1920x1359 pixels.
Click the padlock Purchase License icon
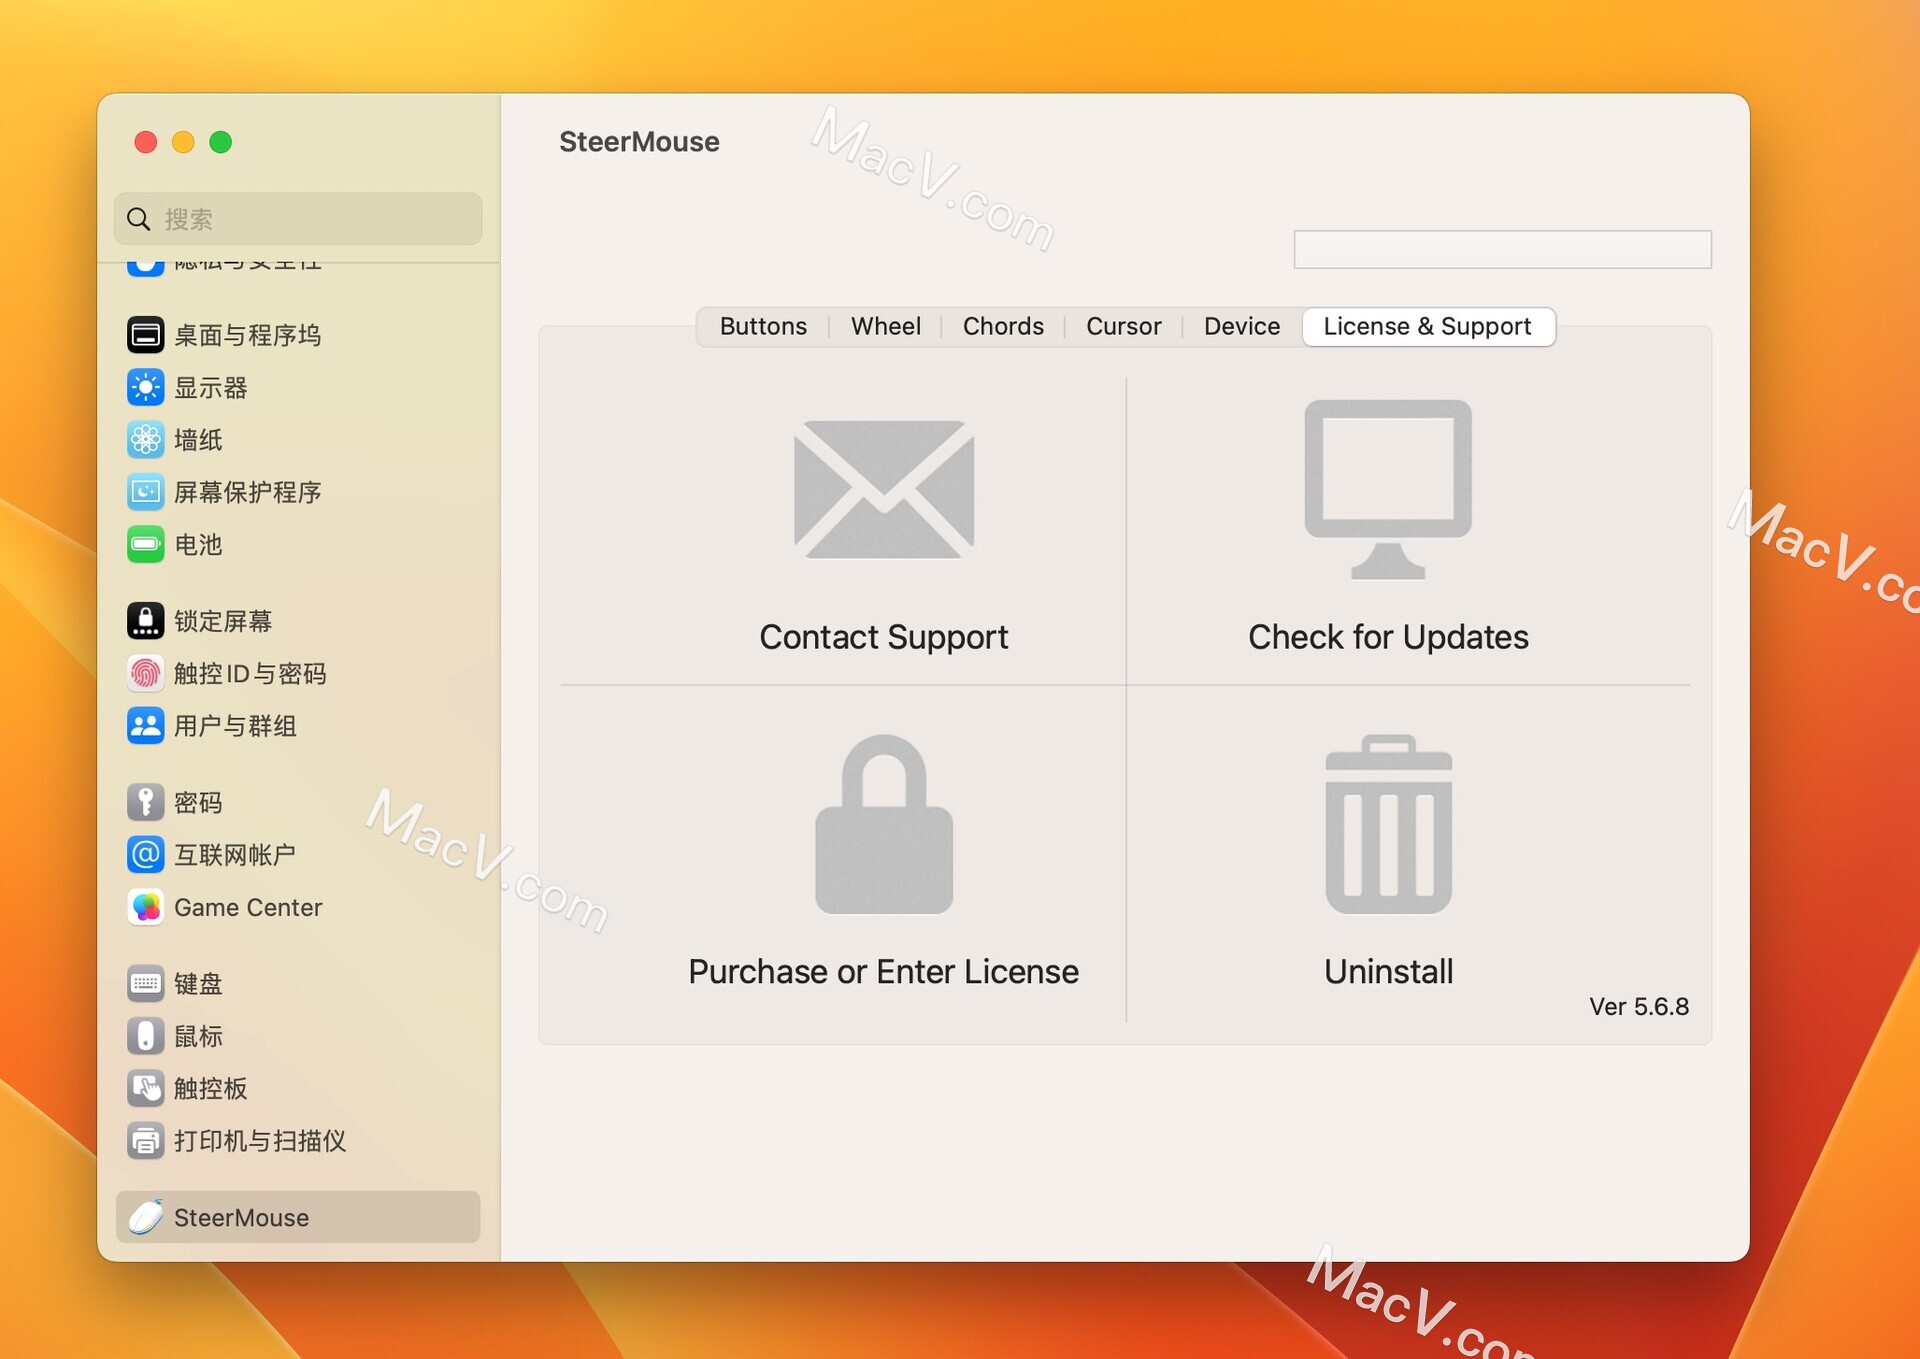click(x=884, y=824)
